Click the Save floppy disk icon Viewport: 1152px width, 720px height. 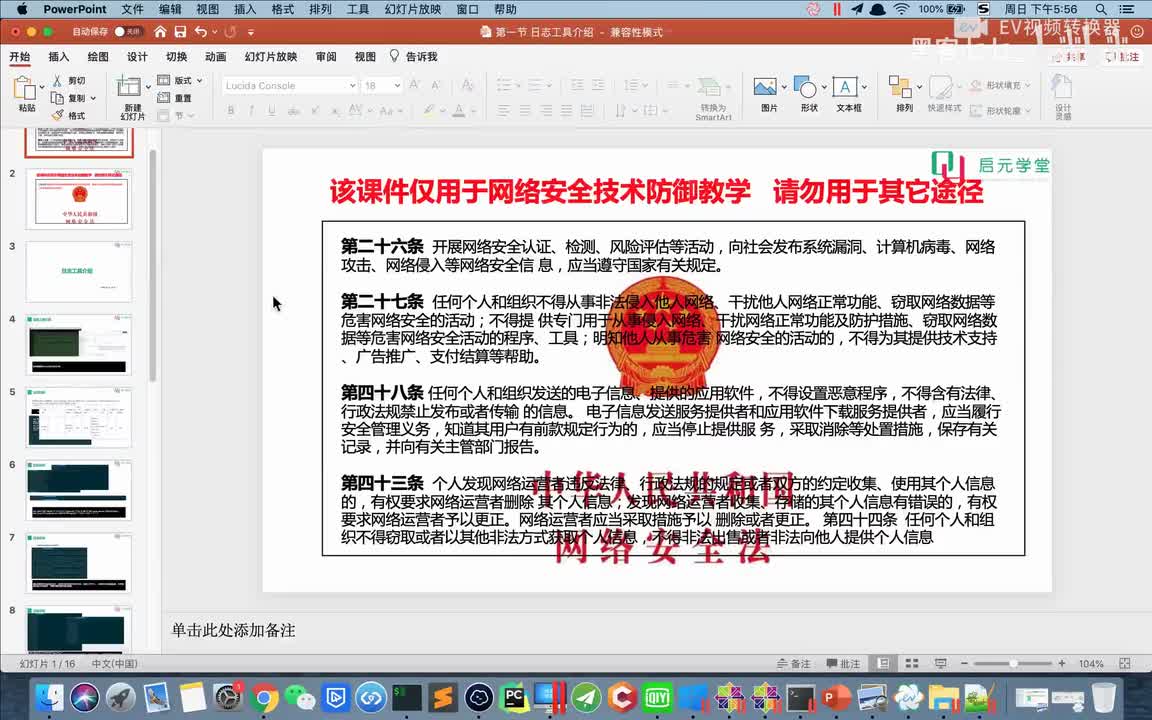(x=180, y=32)
